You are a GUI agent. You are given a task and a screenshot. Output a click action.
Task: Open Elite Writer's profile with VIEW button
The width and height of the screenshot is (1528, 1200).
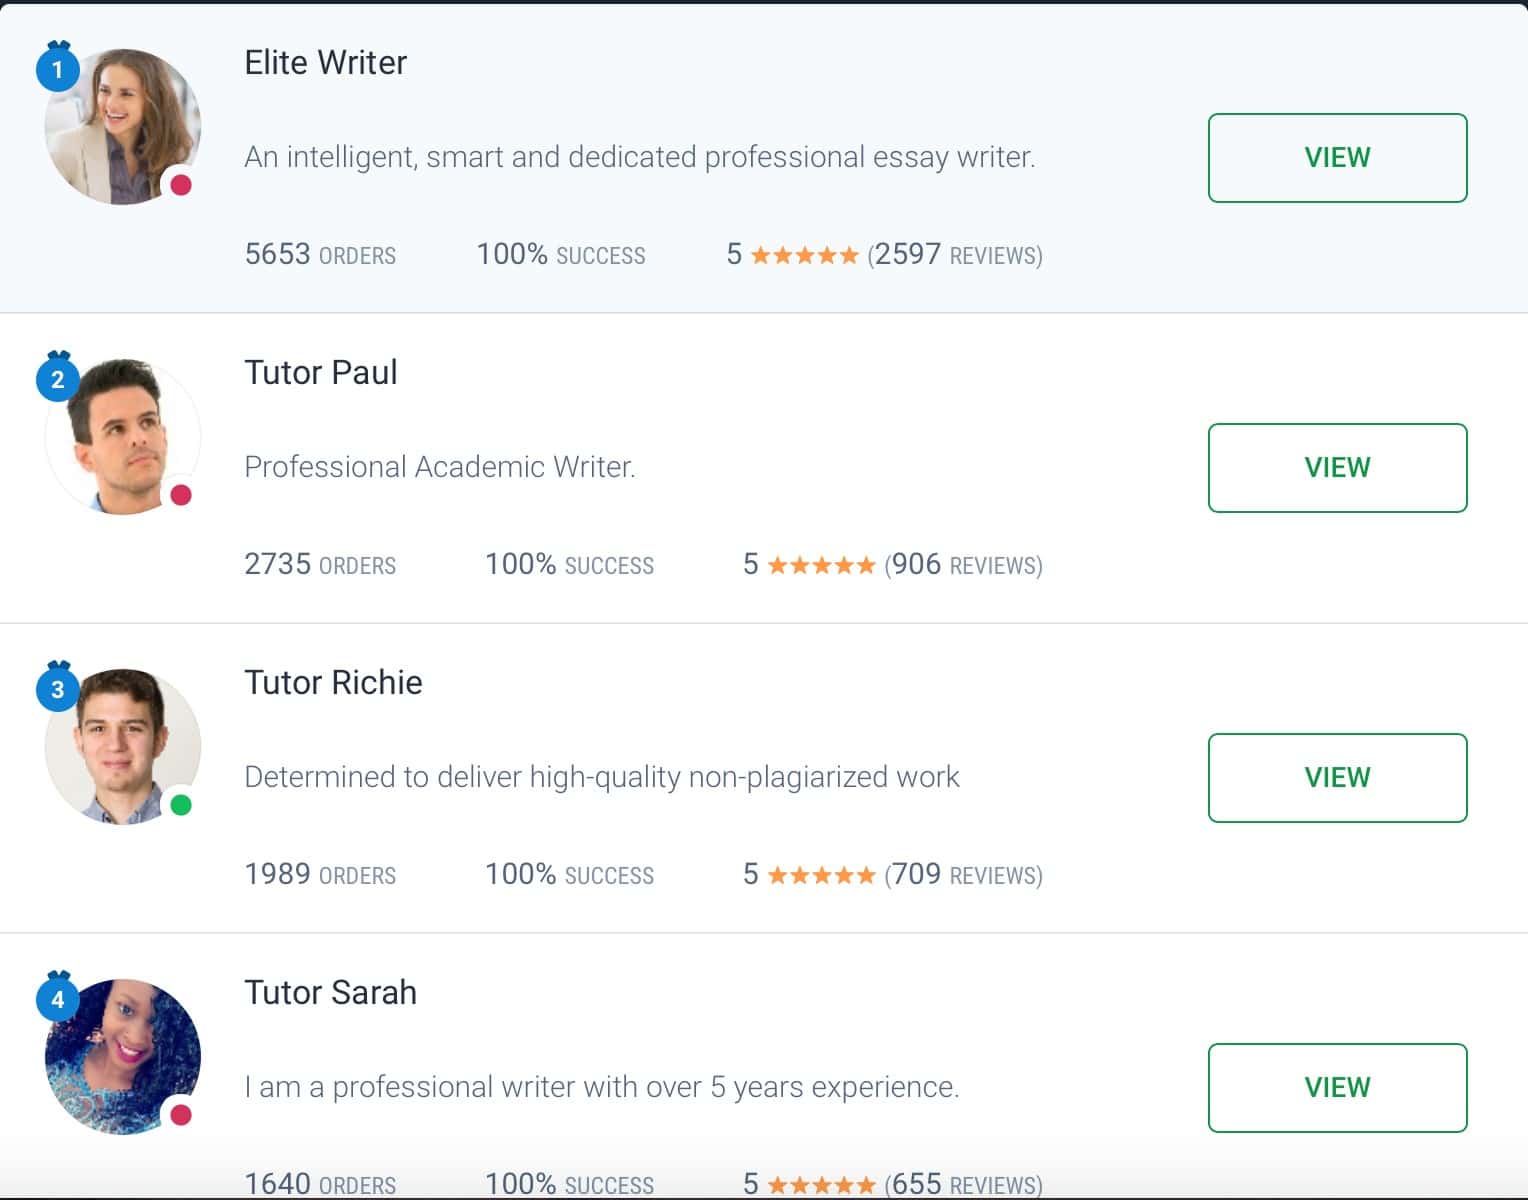click(x=1337, y=158)
